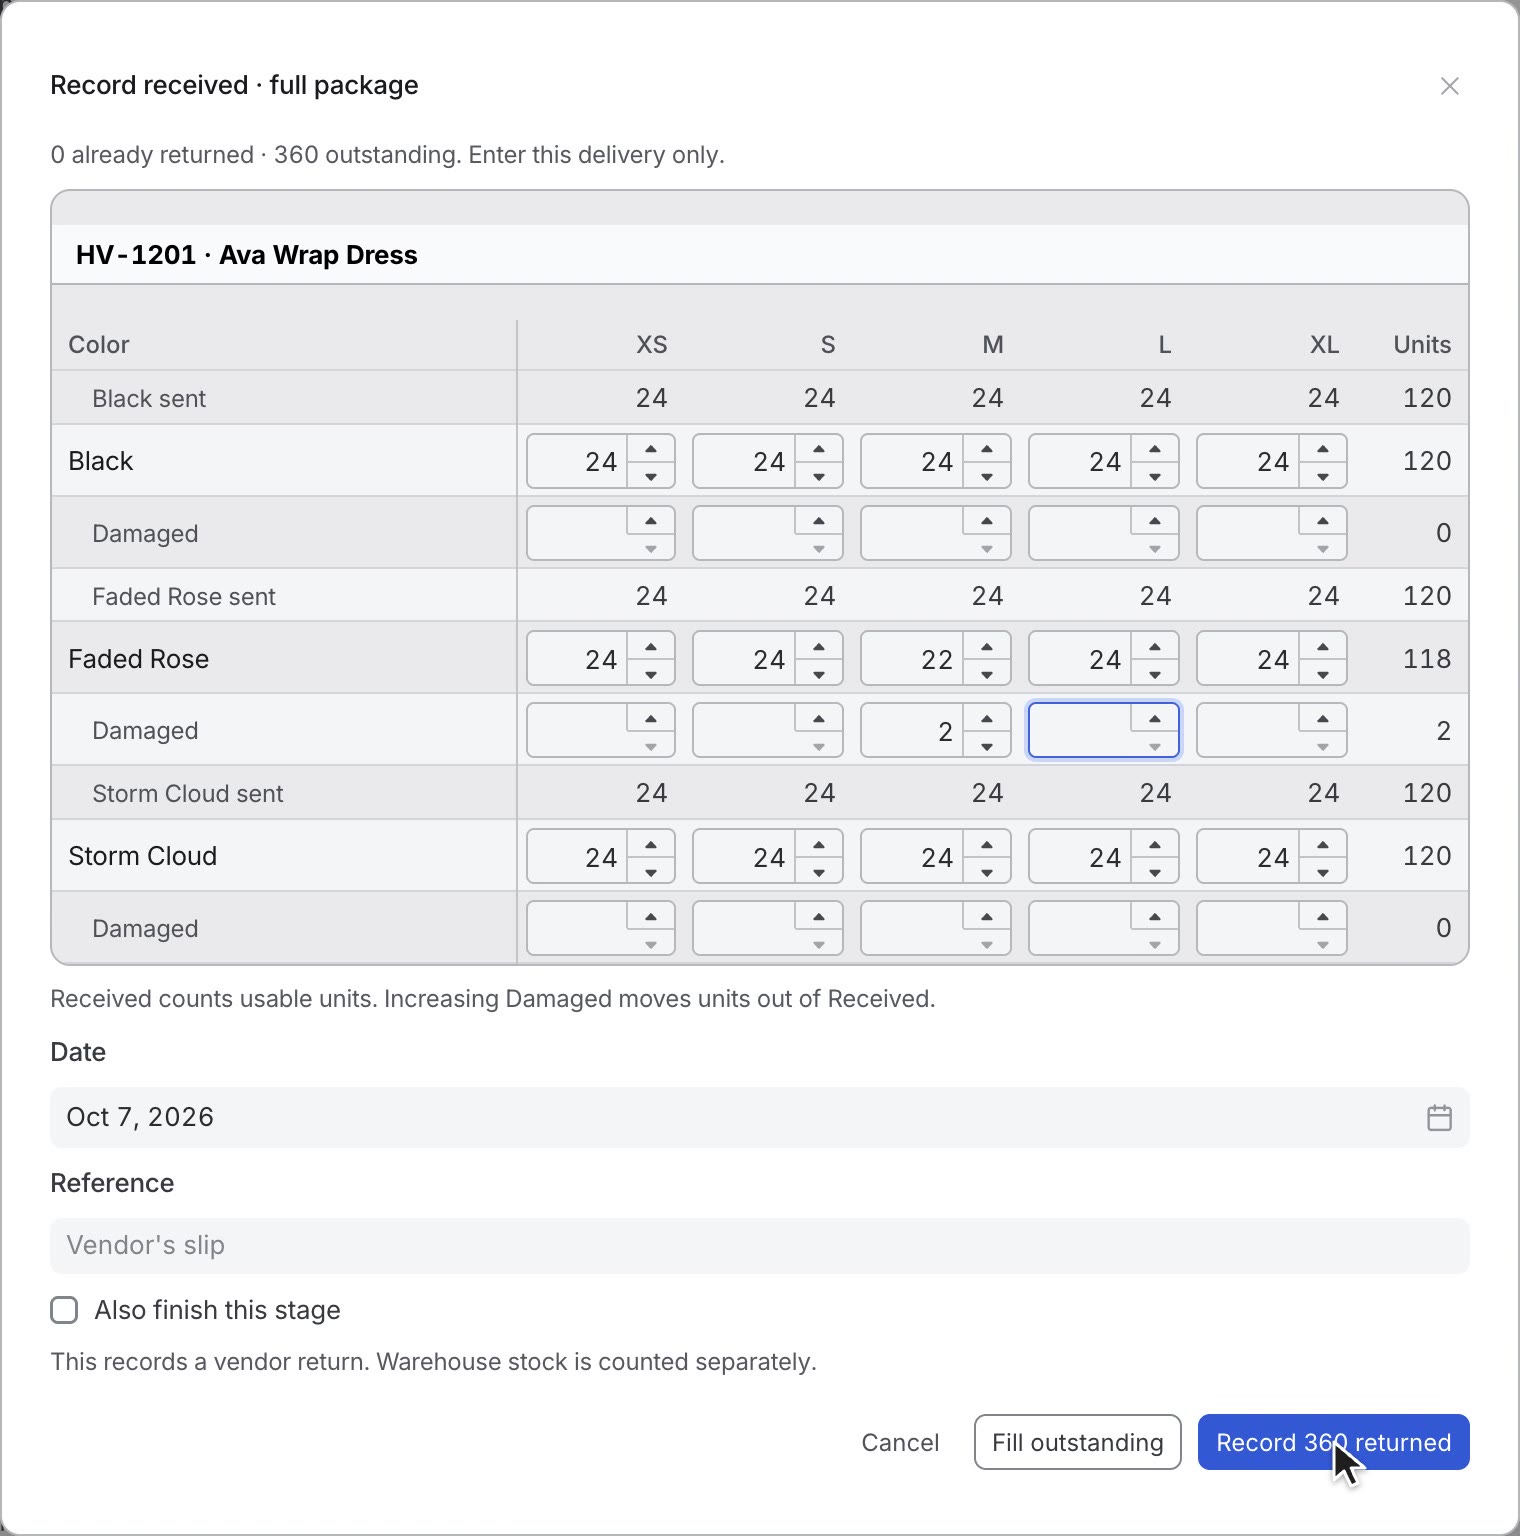1520x1536 pixels.
Task: Increase Black M received count
Action: [987, 448]
